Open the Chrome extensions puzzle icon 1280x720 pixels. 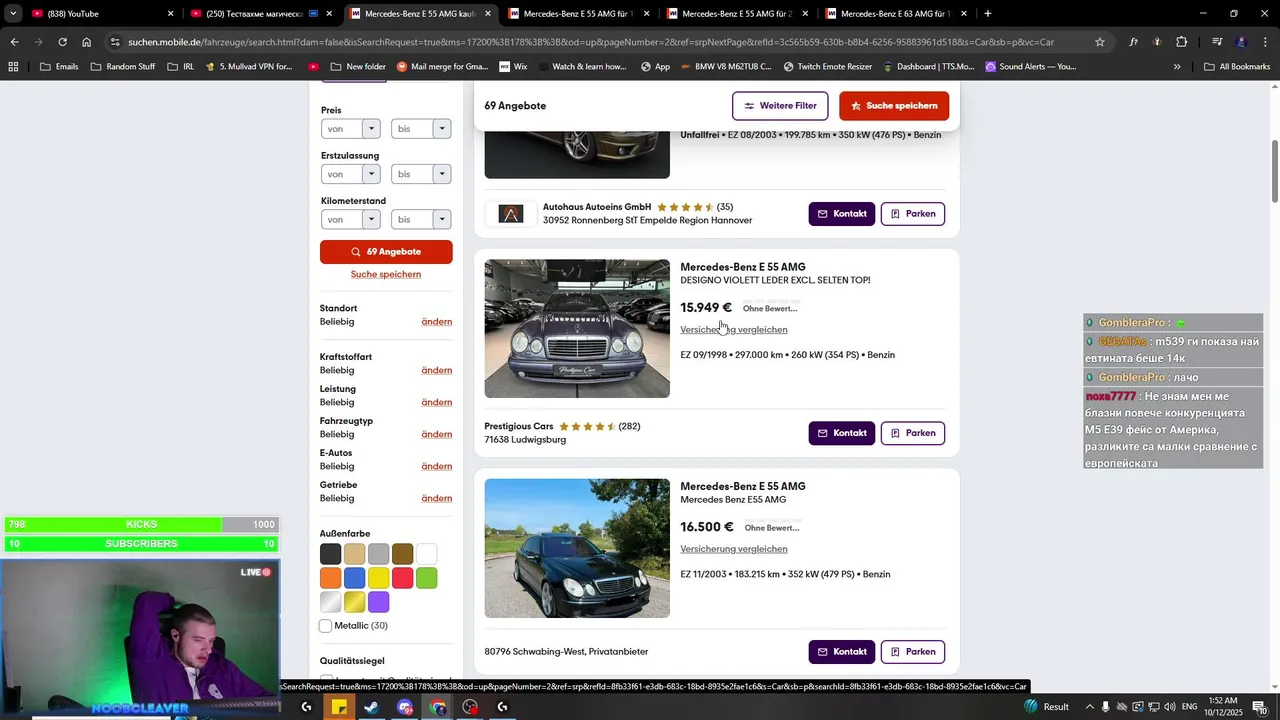(1182, 42)
